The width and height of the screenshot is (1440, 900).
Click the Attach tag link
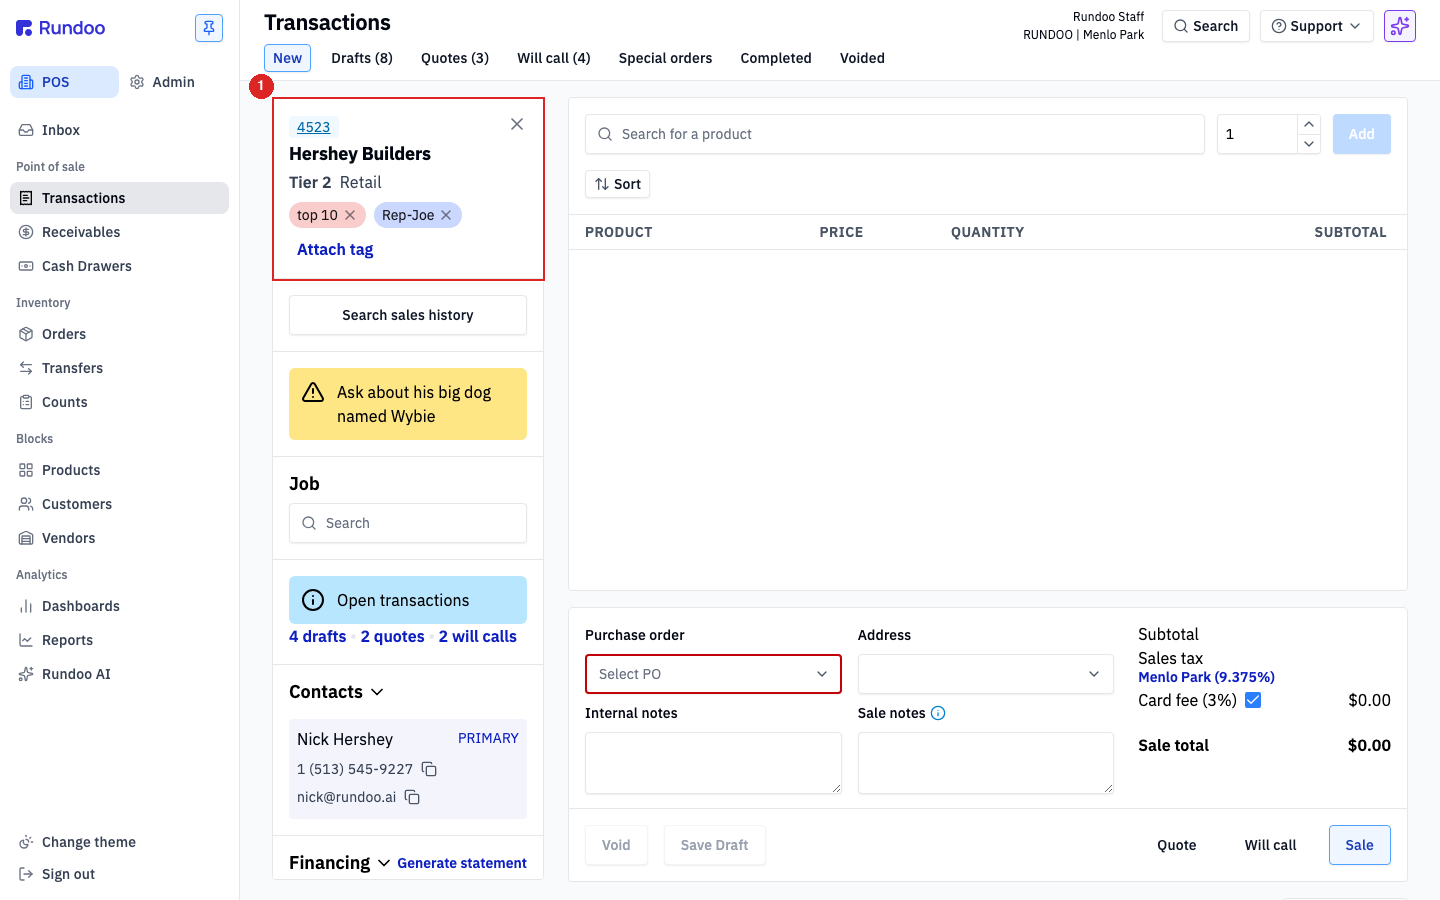[335, 250]
